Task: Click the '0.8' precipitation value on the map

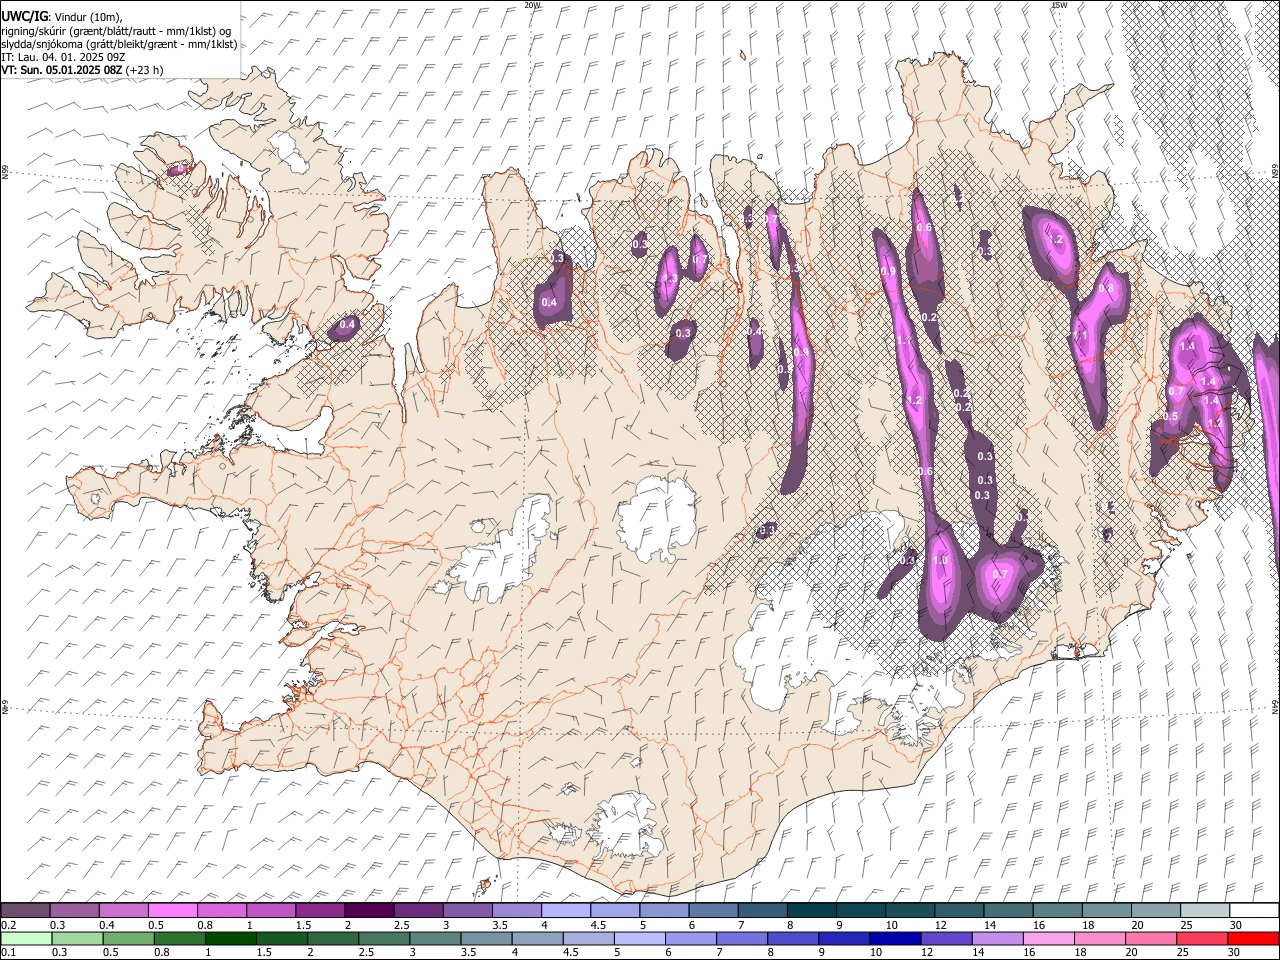Action: click(1106, 288)
